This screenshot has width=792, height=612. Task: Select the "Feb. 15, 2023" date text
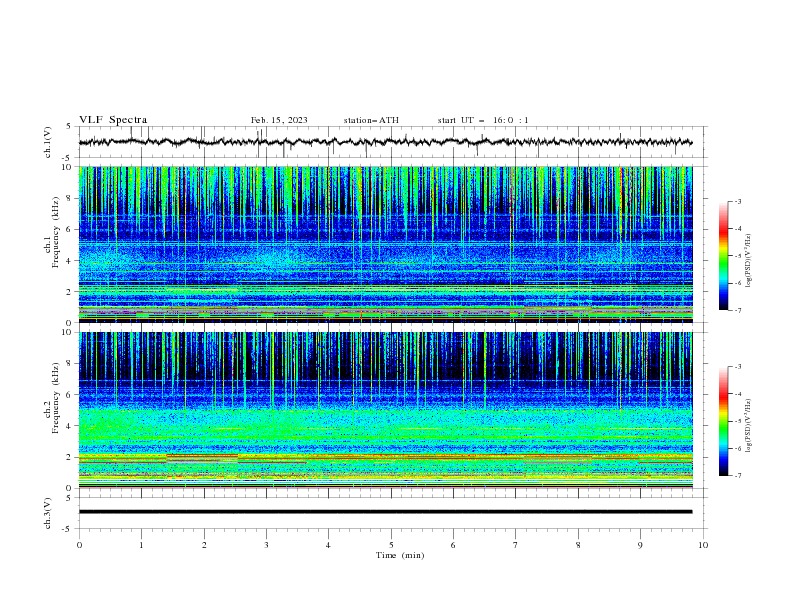[279, 120]
